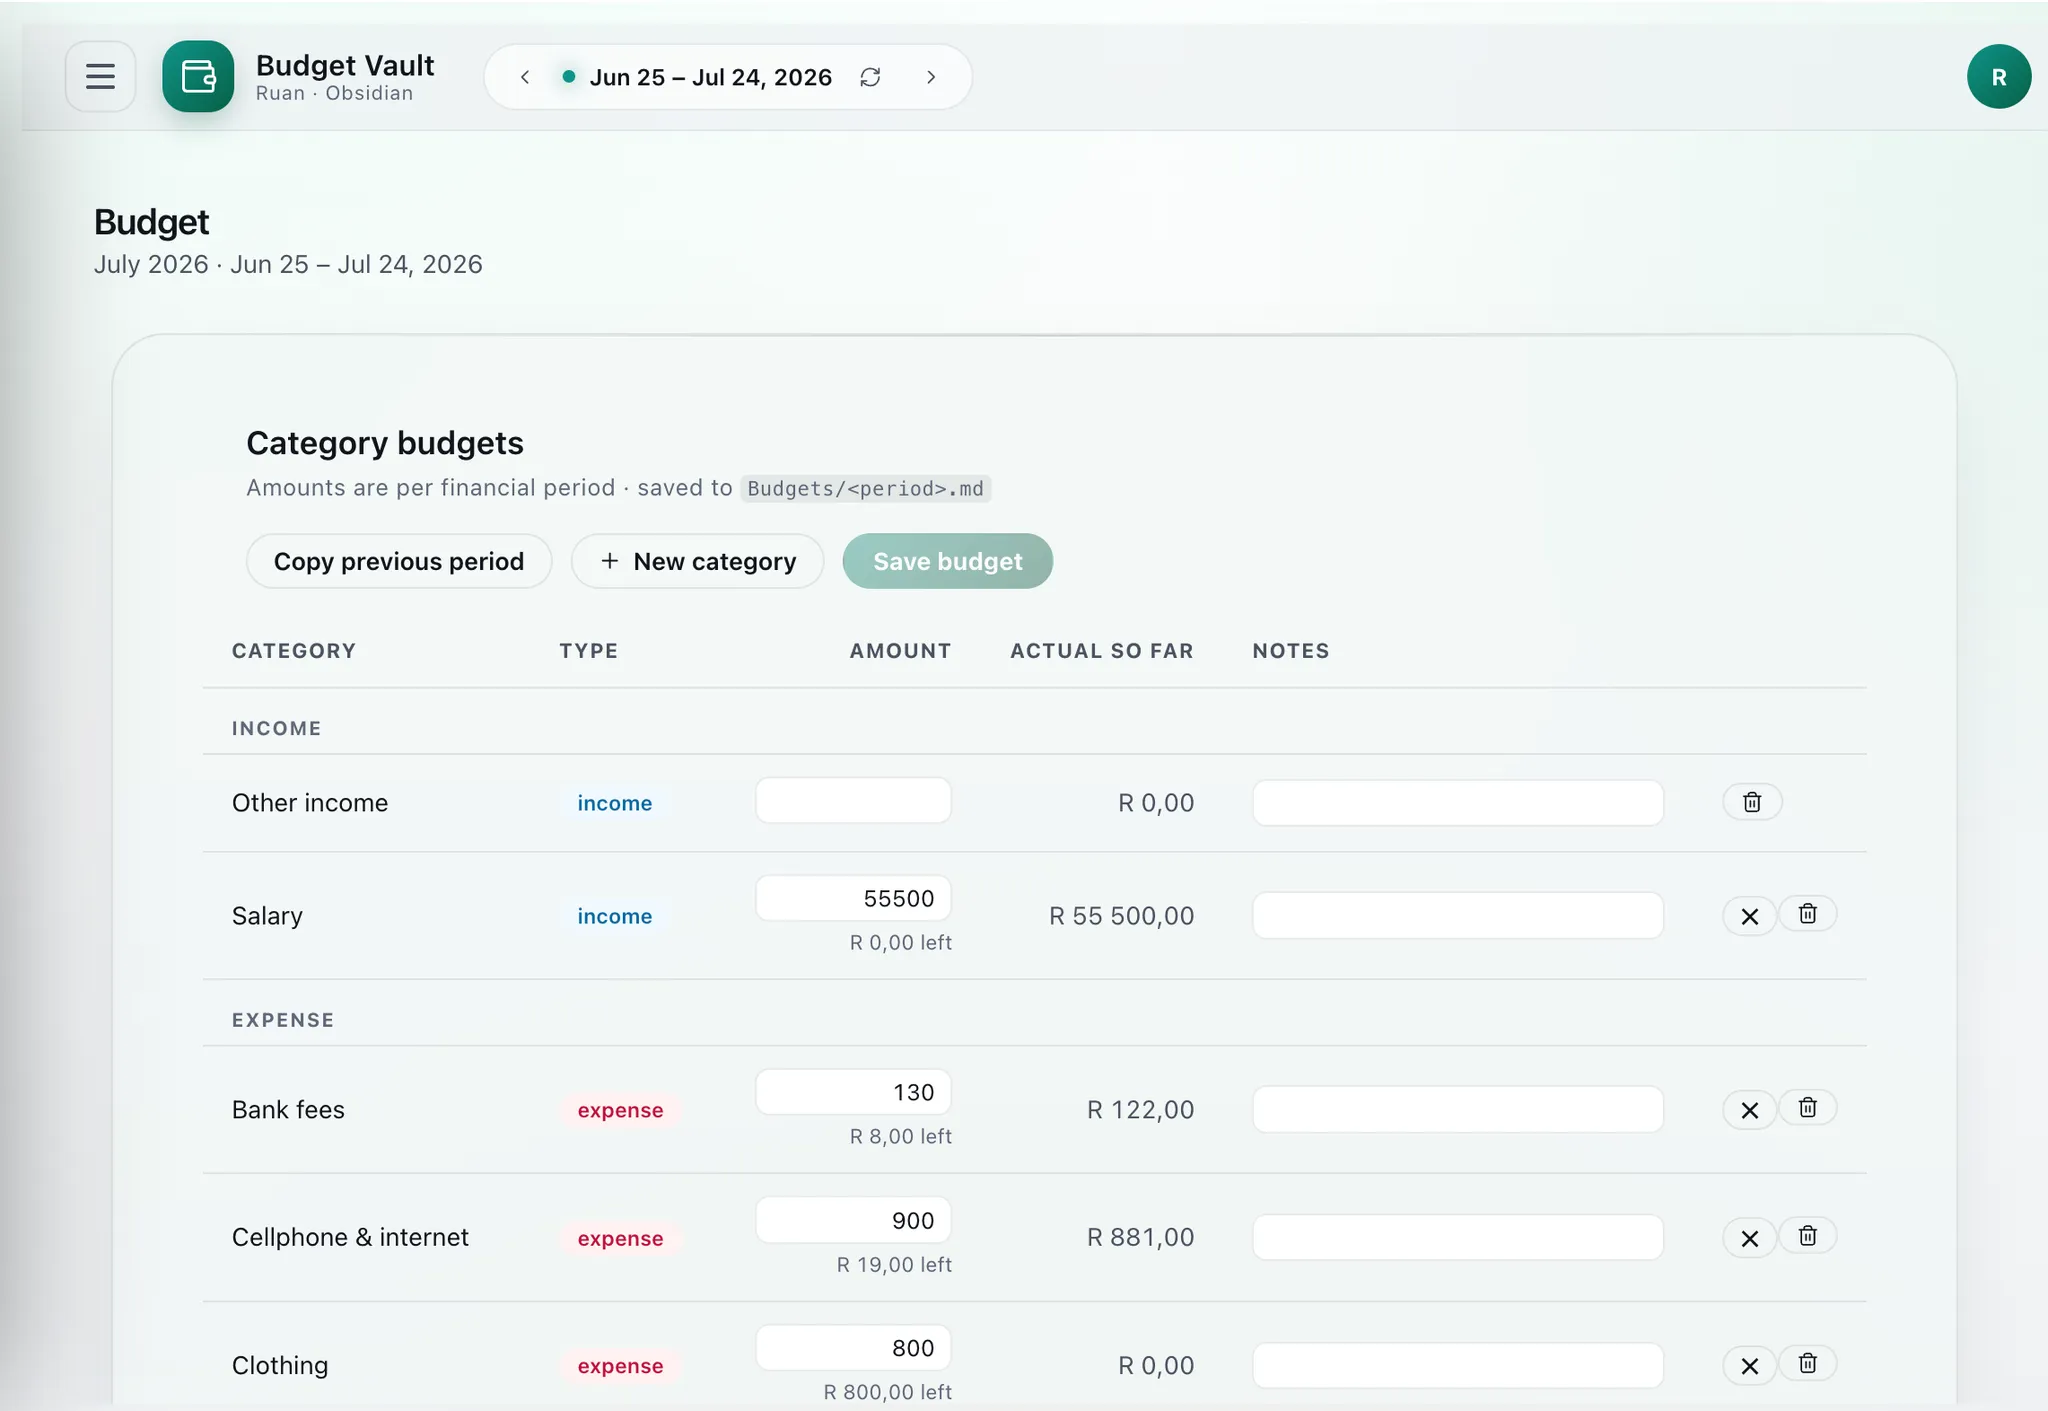This screenshot has height=1411, width=2048.
Task: Clear the Cellphone & internet amount
Action: [1749, 1238]
